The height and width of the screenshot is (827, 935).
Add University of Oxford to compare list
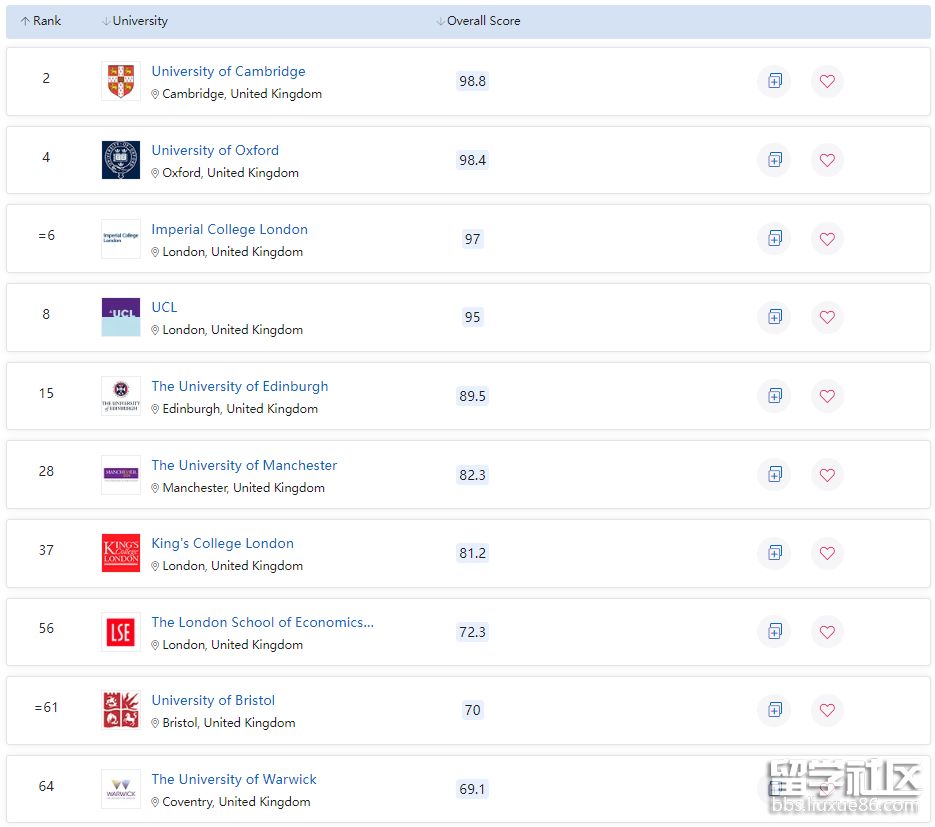click(x=775, y=160)
